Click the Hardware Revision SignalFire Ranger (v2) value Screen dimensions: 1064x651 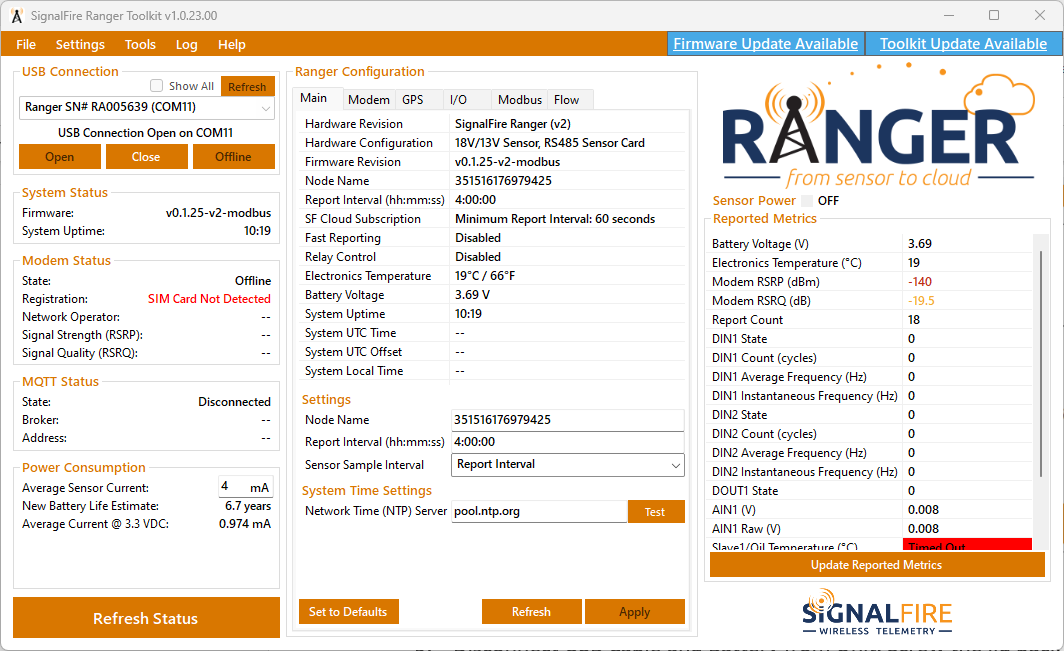tap(513, 124)
